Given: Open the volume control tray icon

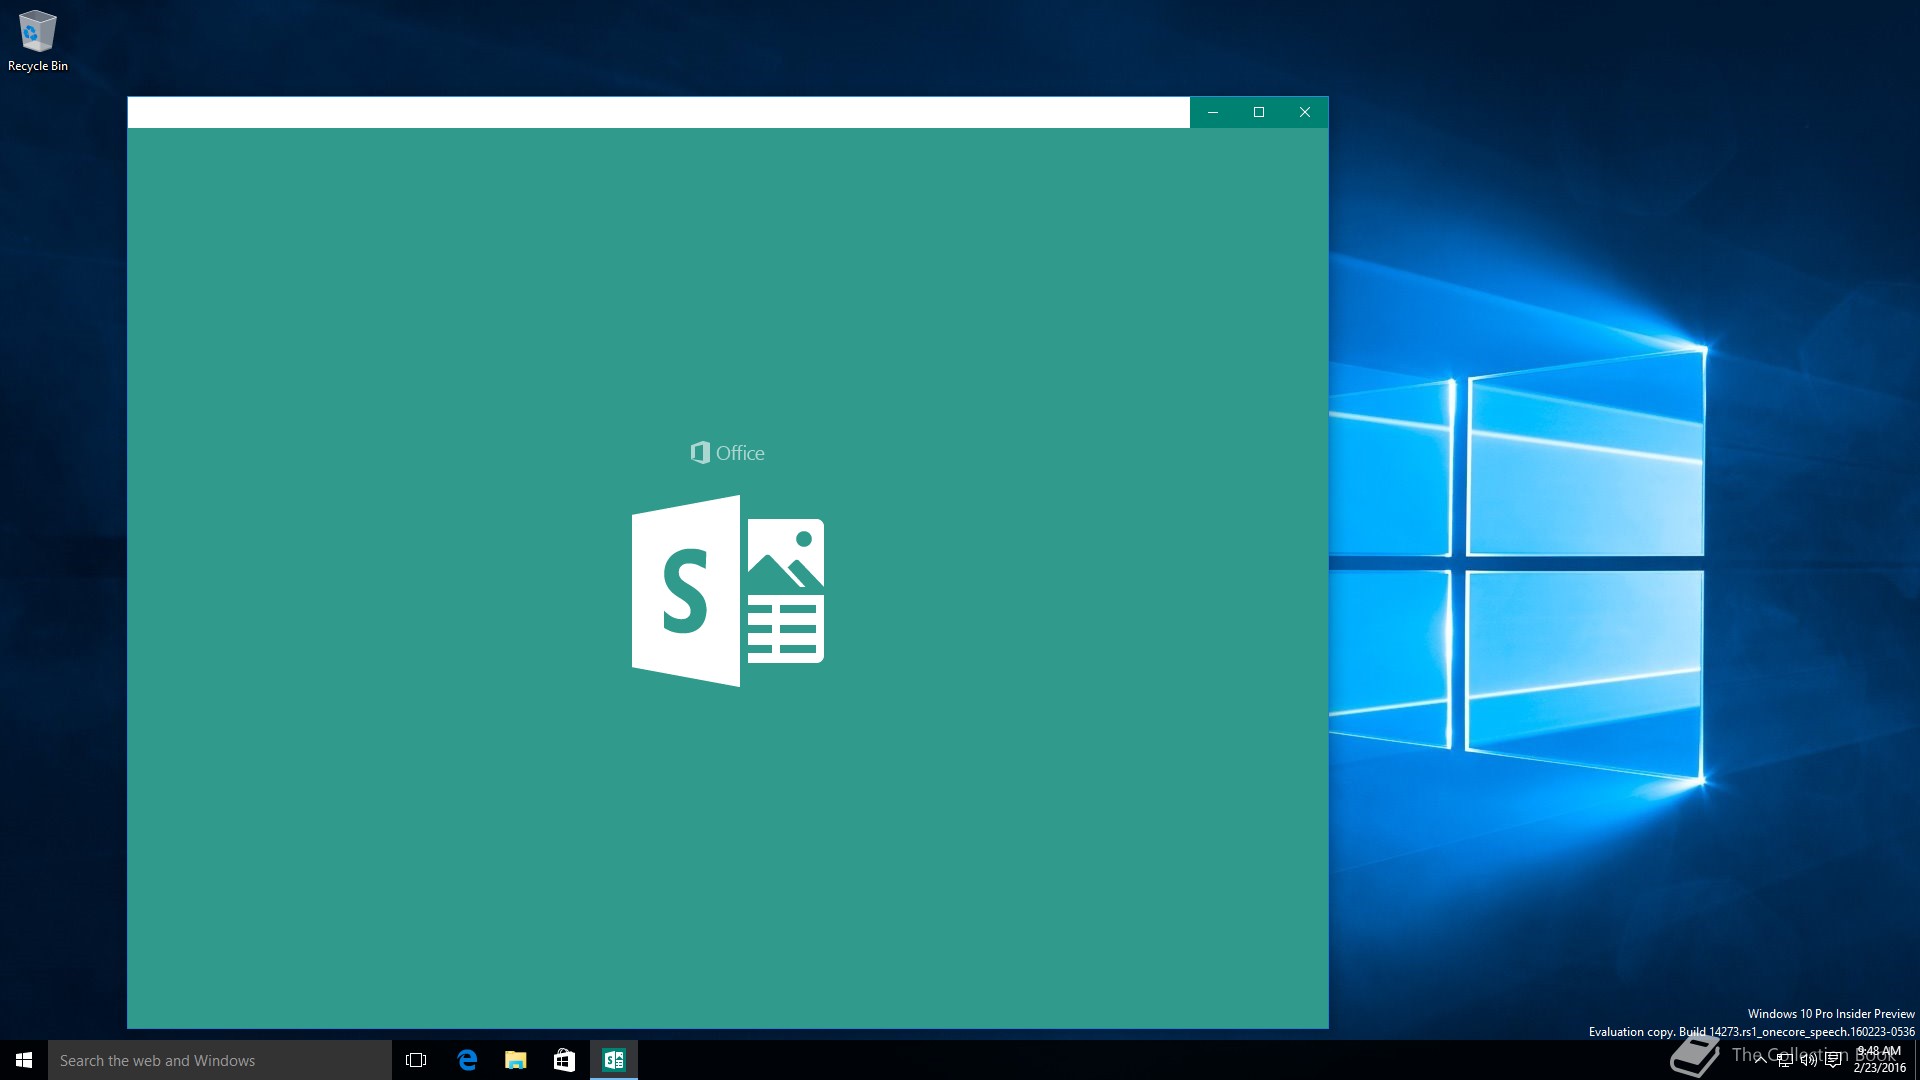Looking at the screenshot, I should click(1809, 1060).
